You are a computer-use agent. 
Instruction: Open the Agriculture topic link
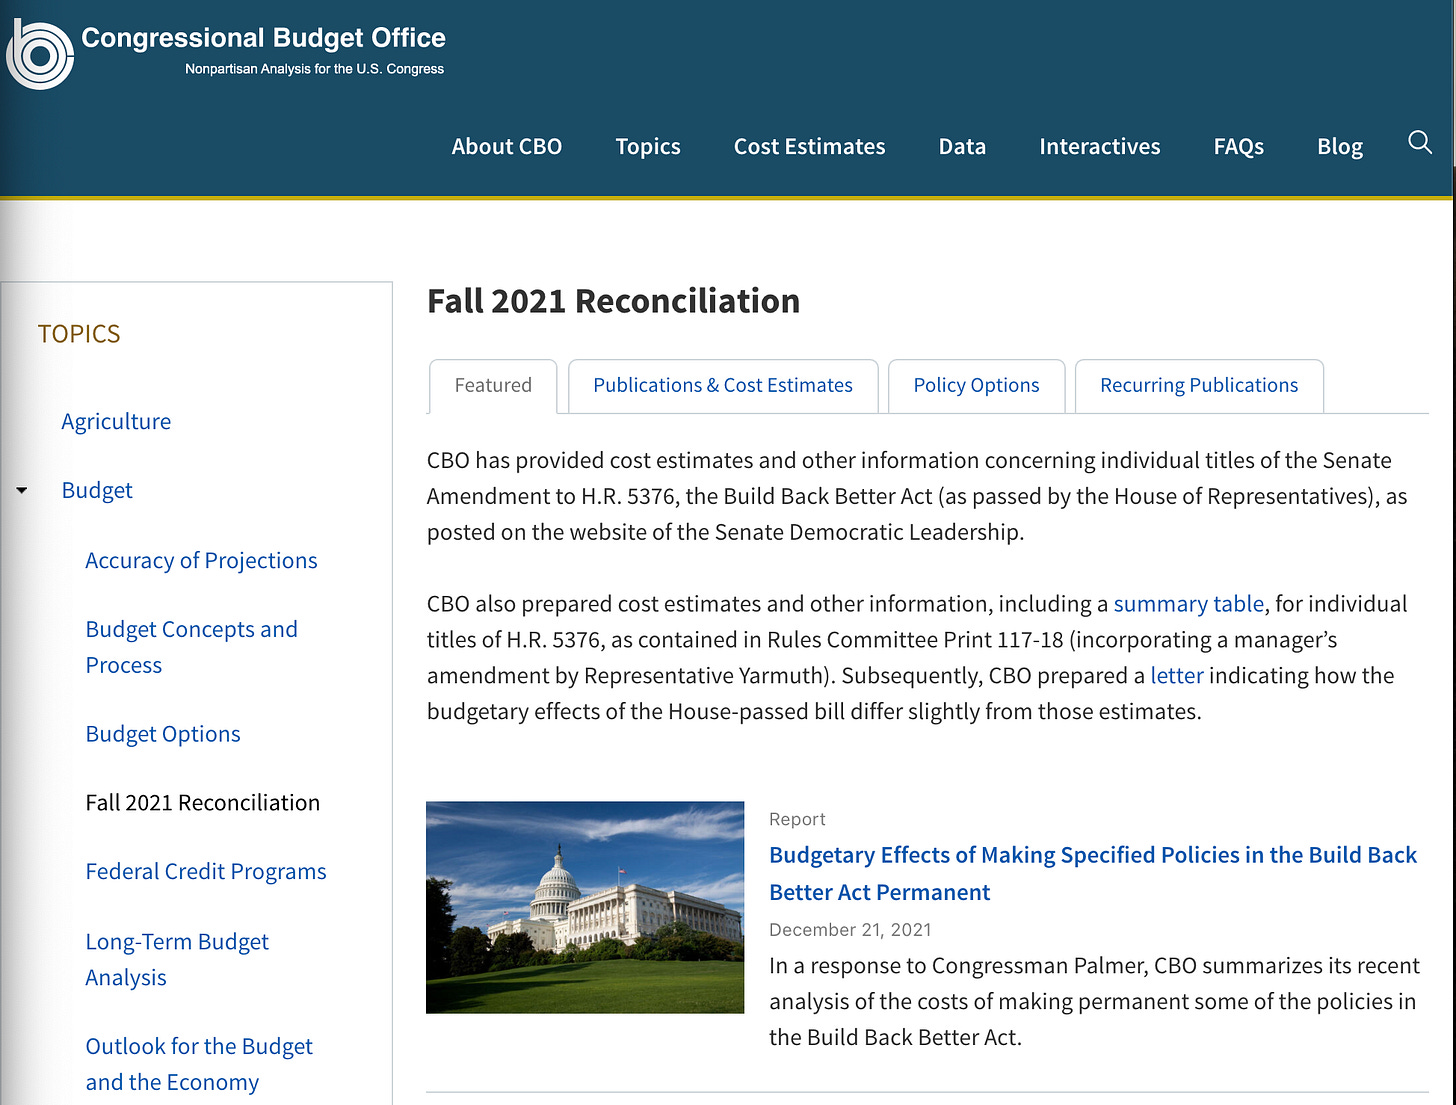tap(116, 422)
